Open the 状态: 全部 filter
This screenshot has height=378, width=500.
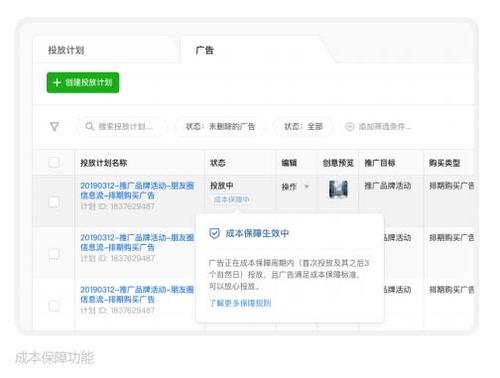[x=303, y=126]
